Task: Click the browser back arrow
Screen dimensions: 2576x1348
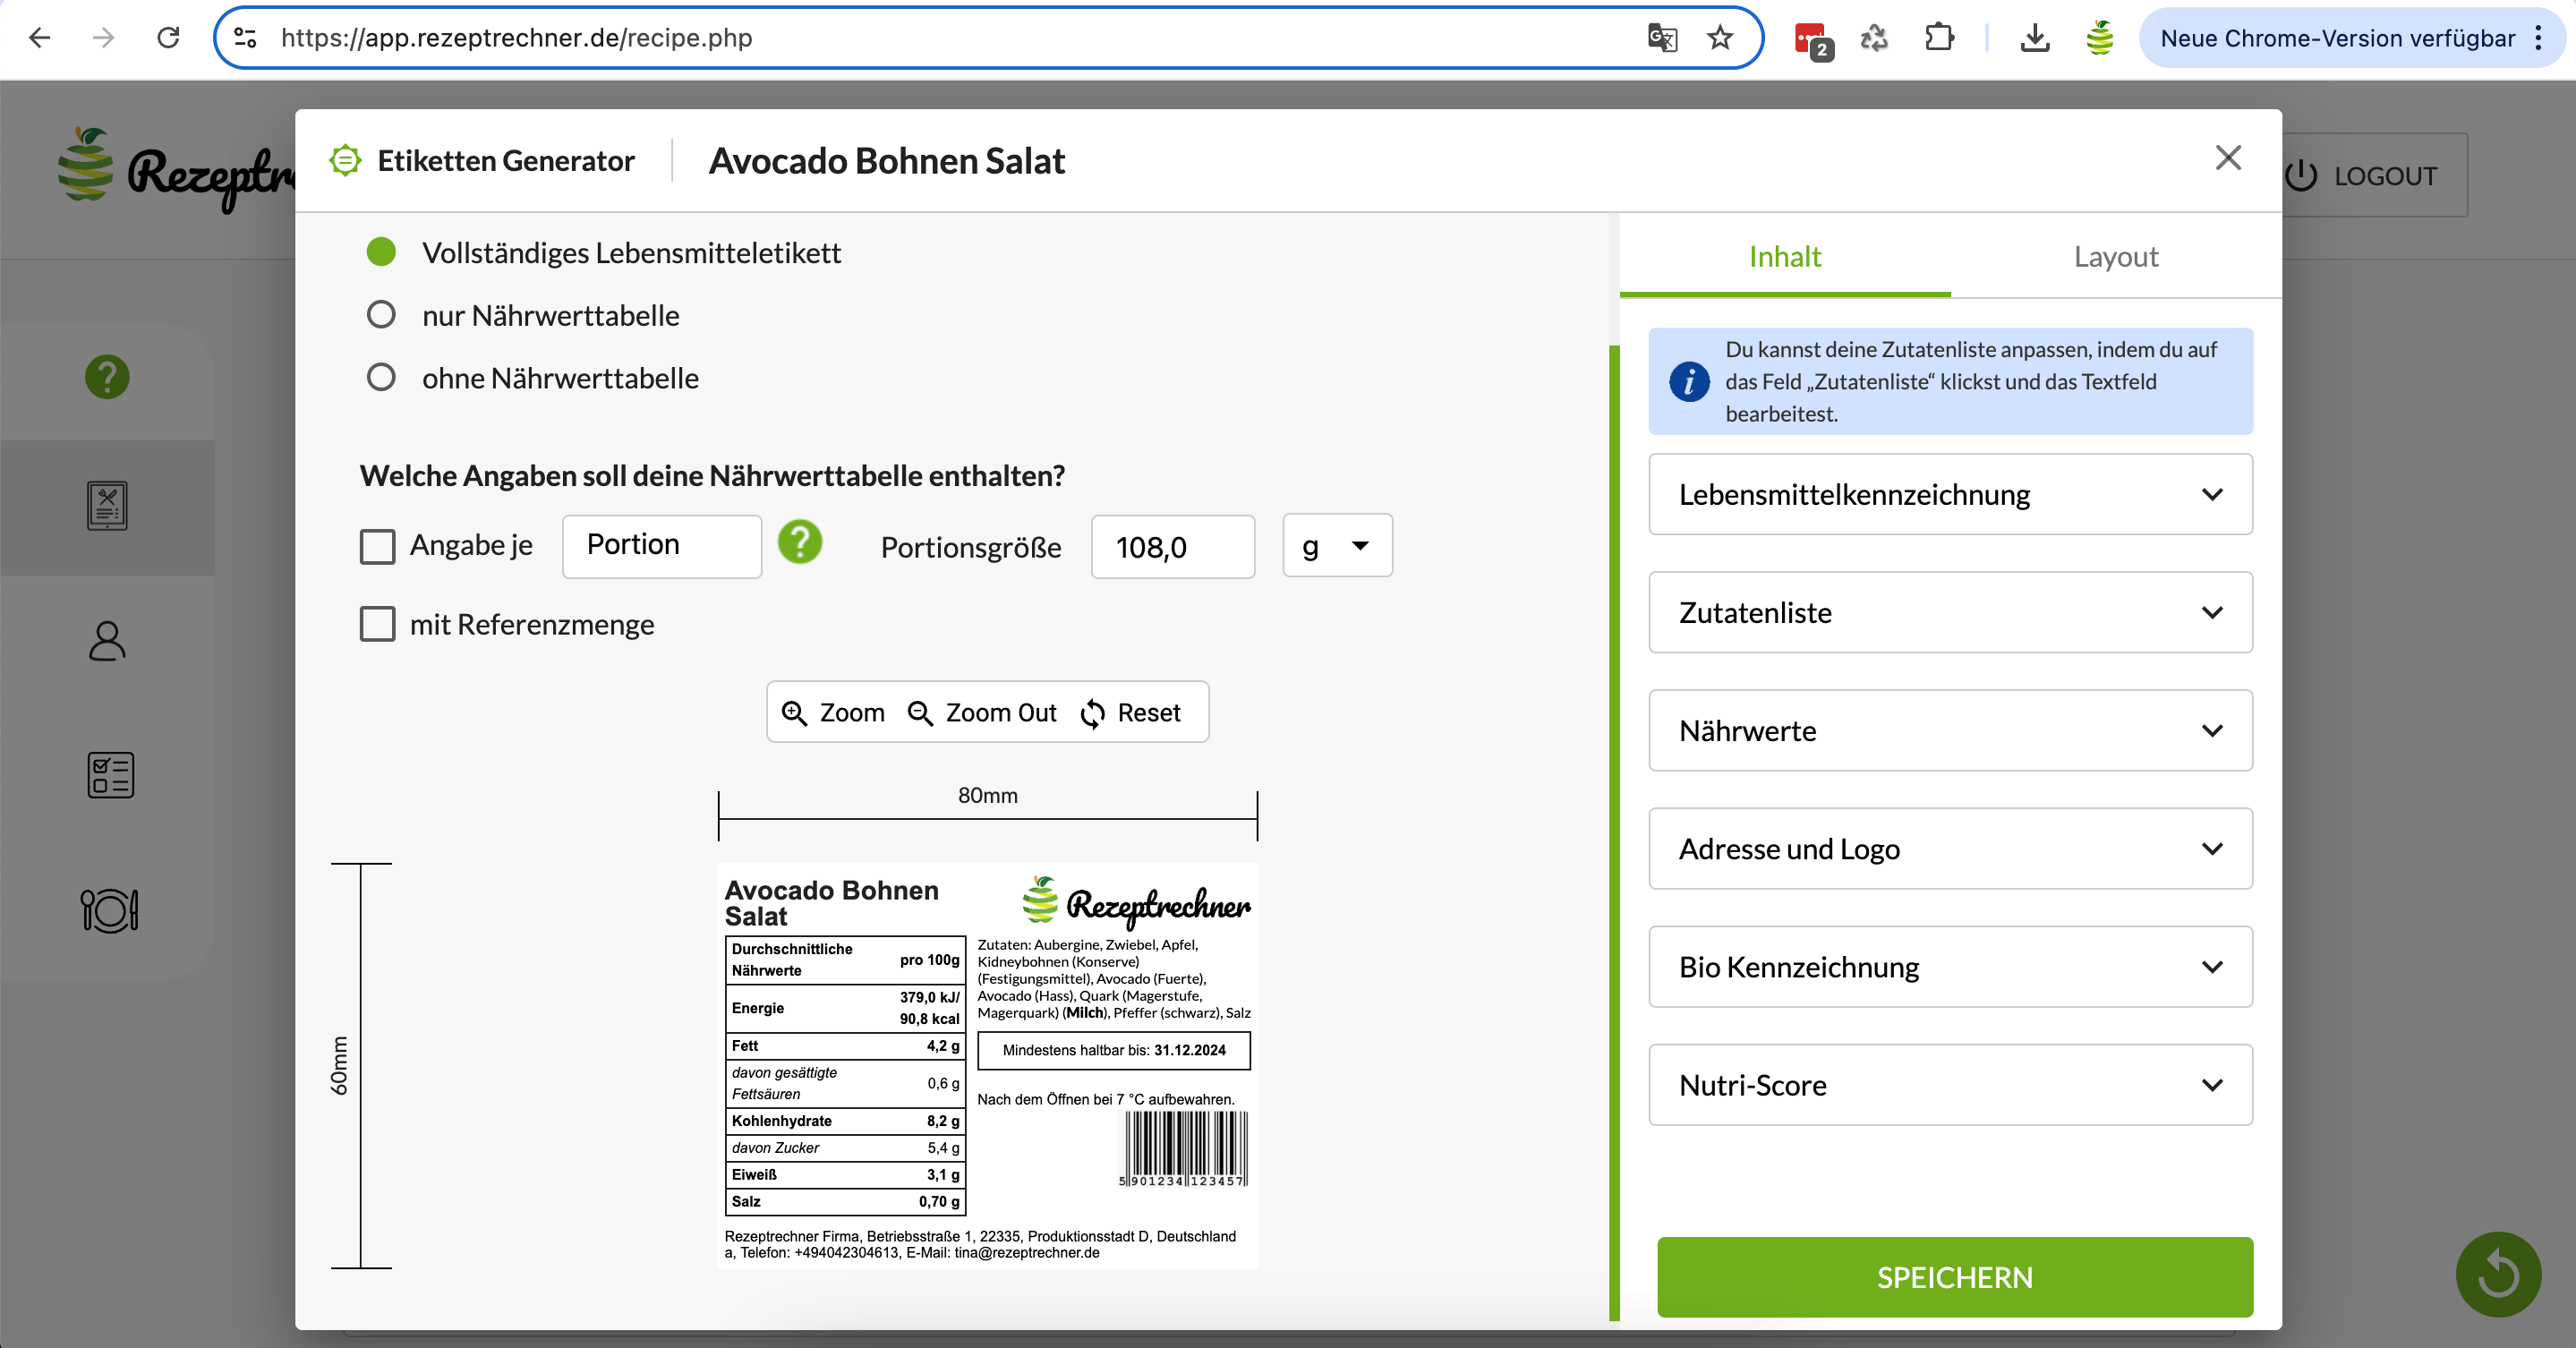Action: click(40, 38)
